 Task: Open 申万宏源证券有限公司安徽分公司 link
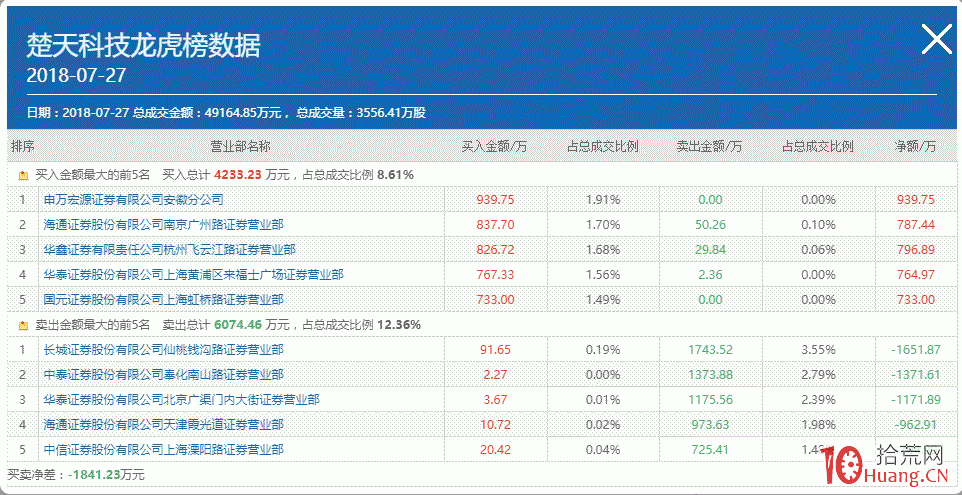click(134, 199)
